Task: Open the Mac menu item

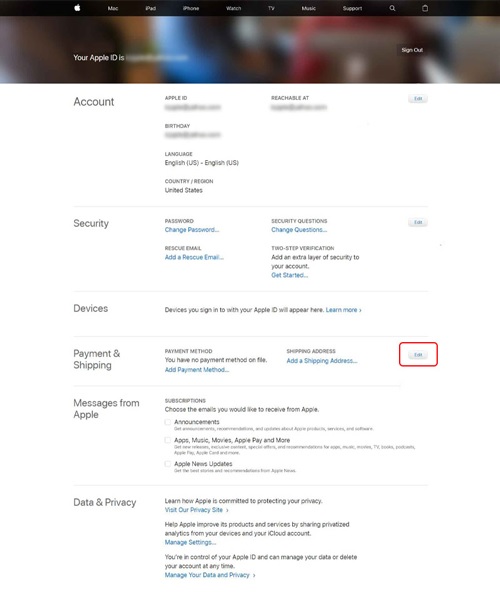Action: [x=113, y=8]
